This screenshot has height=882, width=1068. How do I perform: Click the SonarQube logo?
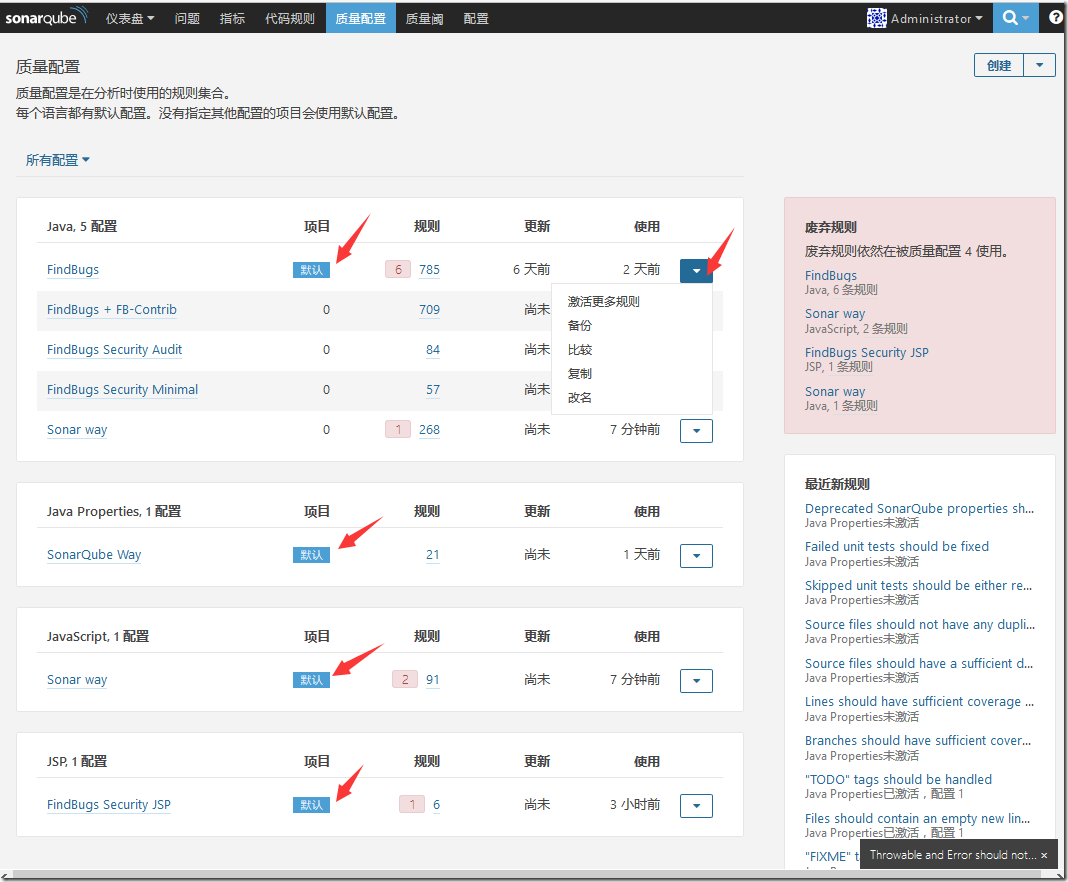46,17
